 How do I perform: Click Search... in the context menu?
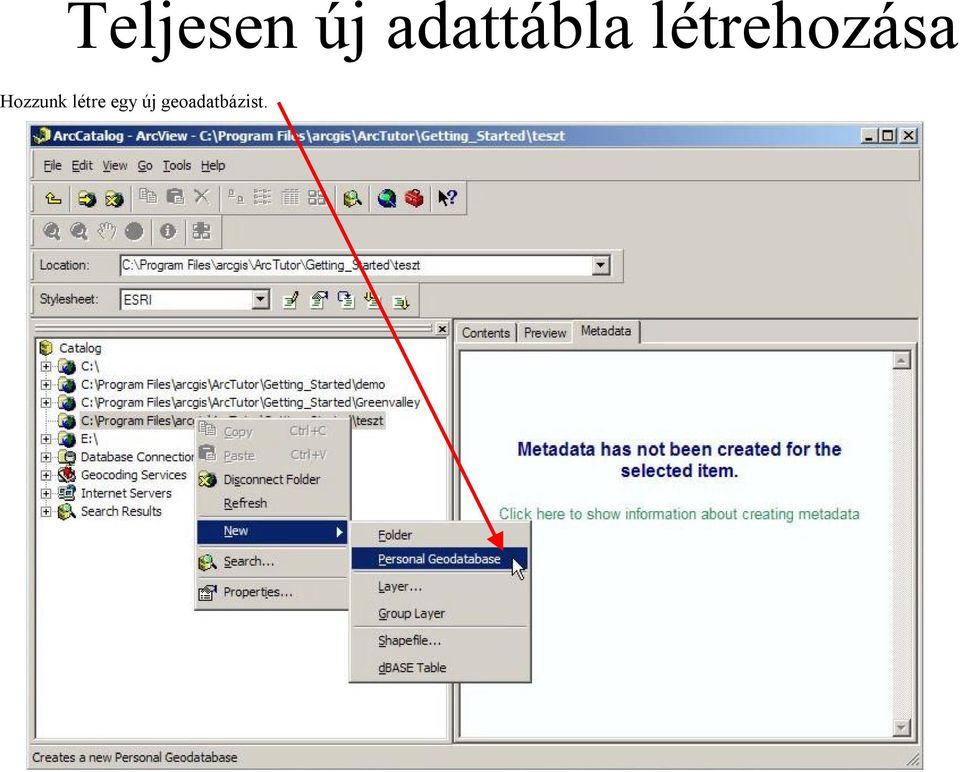coord(272,561)
